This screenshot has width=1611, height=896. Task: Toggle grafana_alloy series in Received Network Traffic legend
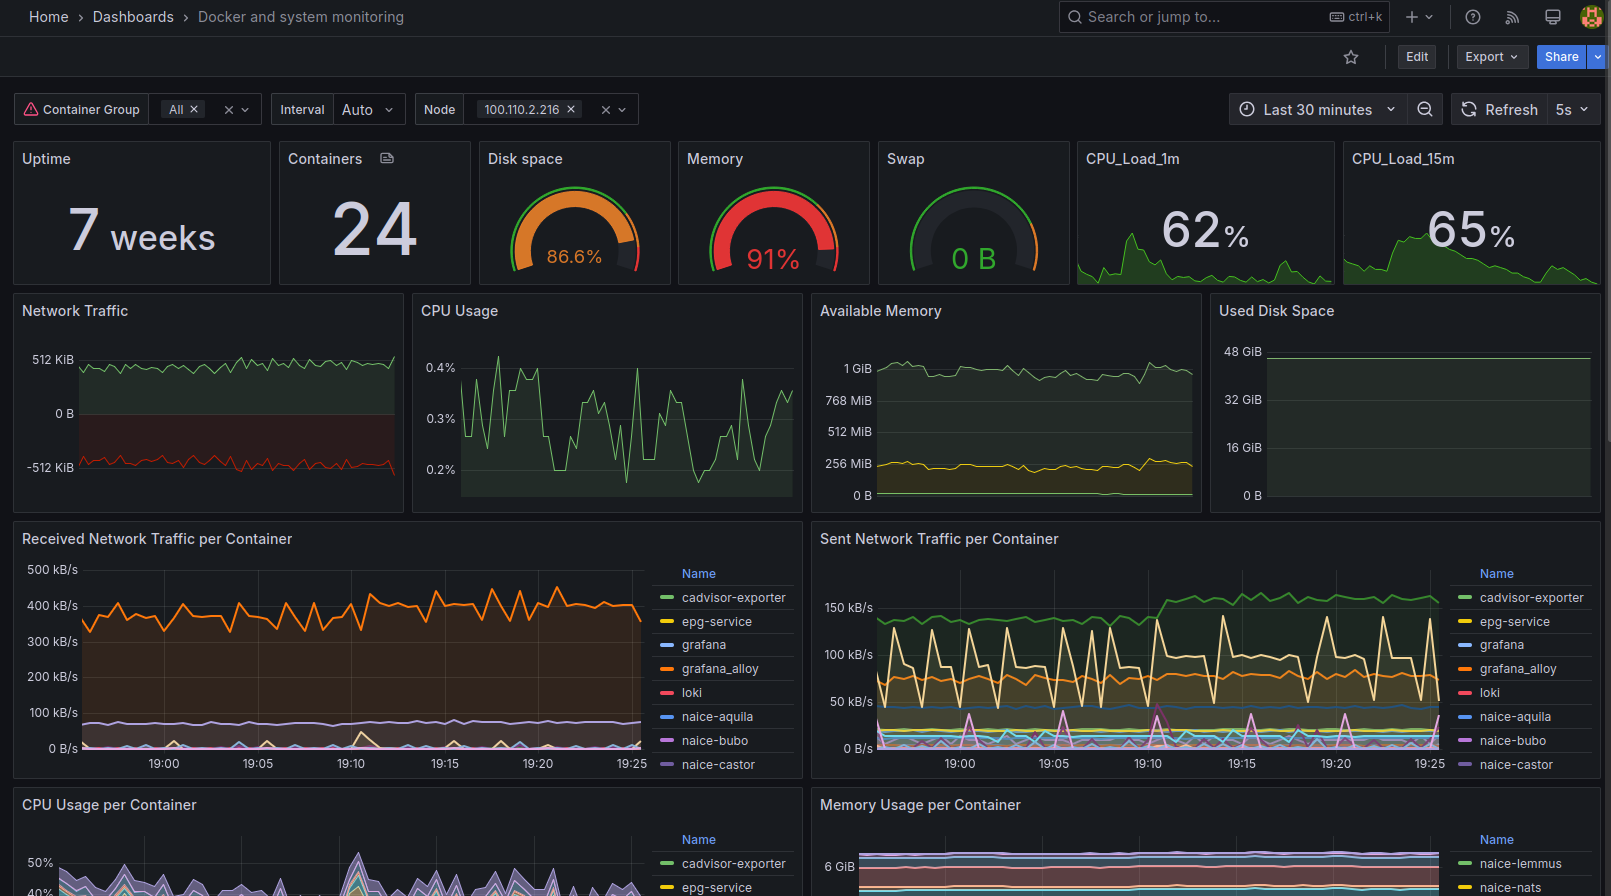[x=719, y=669]
